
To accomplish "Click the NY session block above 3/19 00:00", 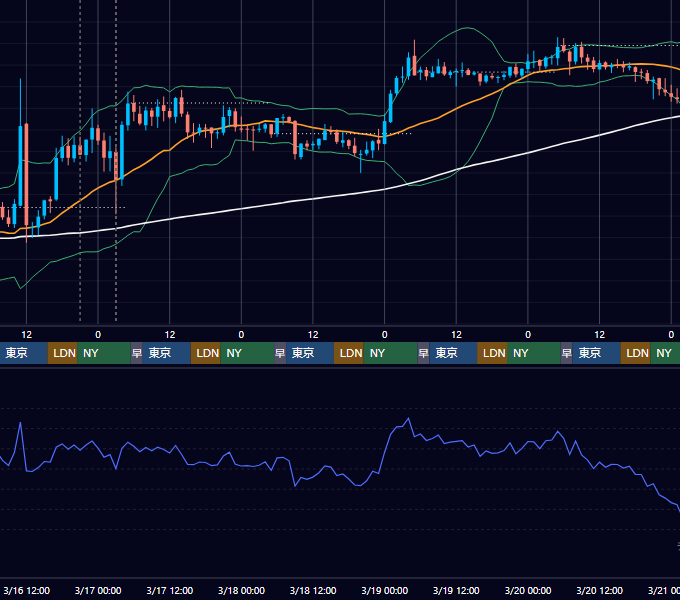I will 390,353.
